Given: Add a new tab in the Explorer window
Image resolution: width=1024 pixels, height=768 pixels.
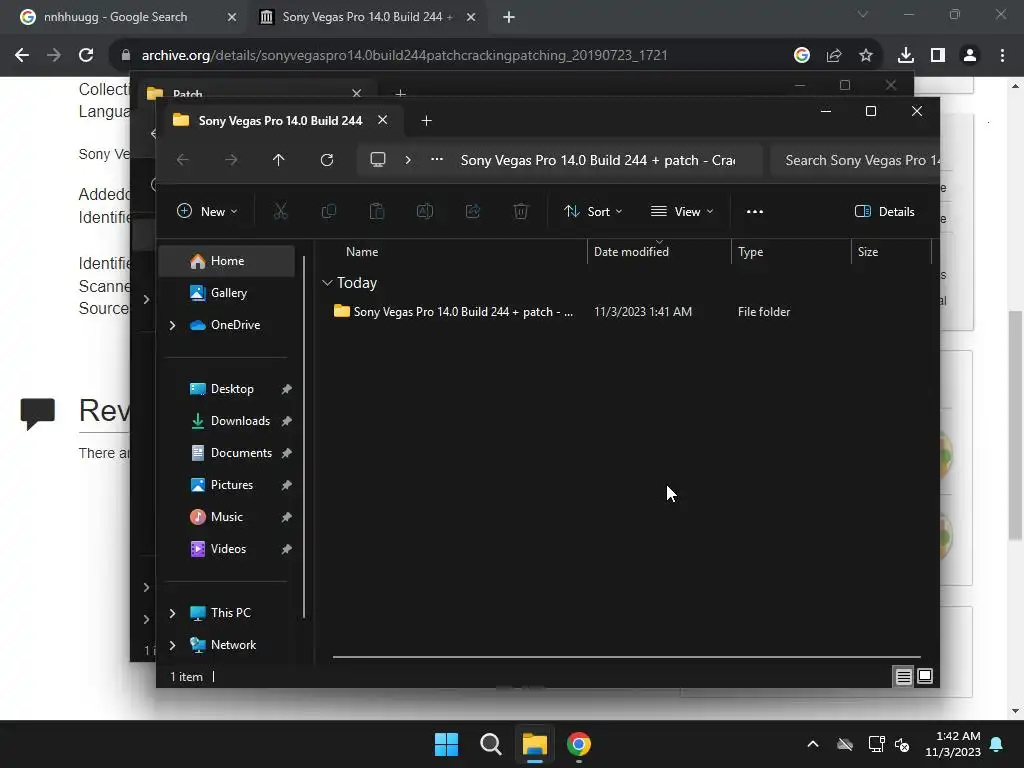Looking at the screenshot, I should (426, 120).
